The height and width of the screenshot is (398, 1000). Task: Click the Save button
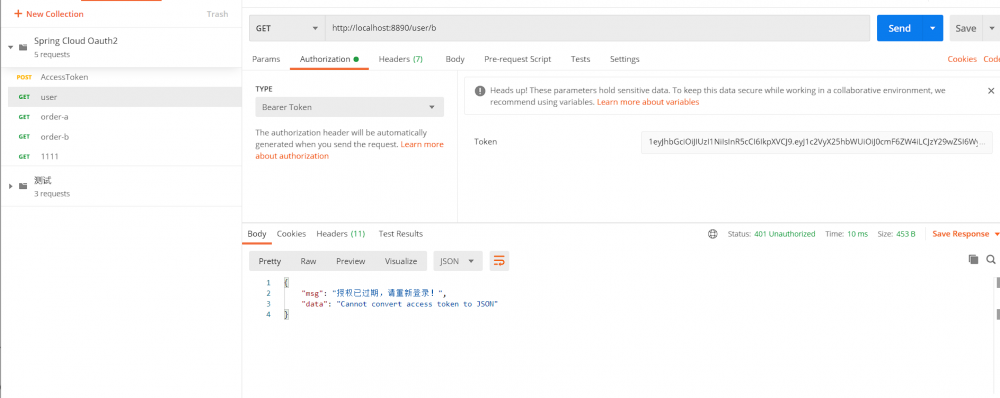(x=966, y=28)
